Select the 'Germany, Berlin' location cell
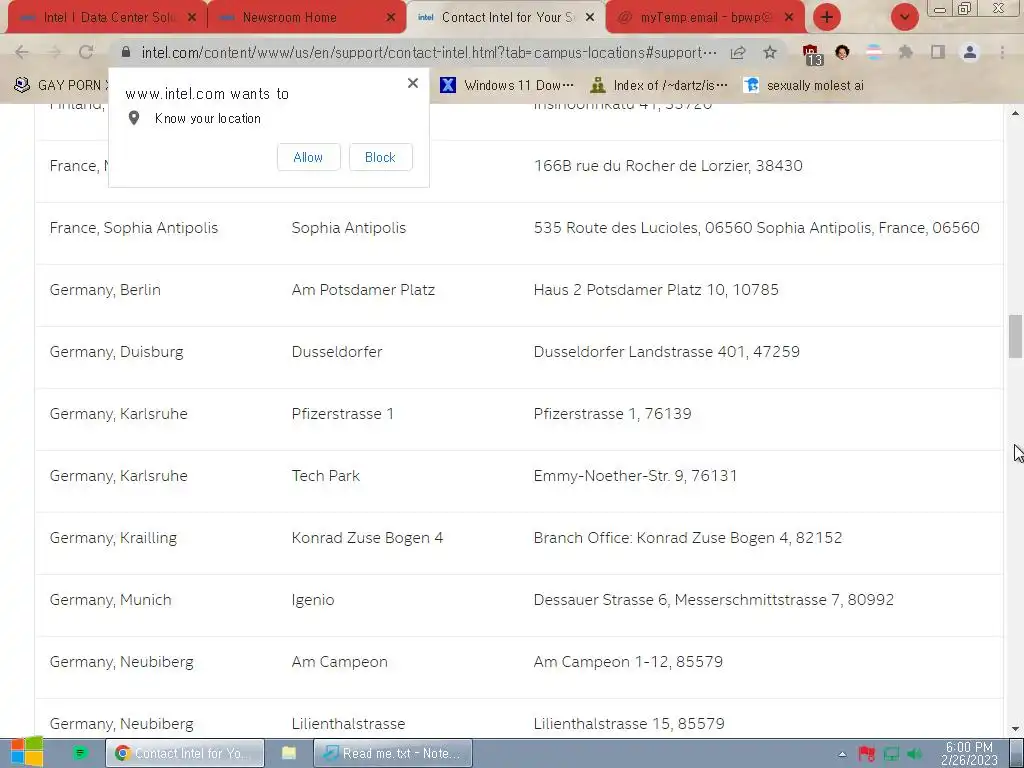Viewport: 1024px width, 768px height. [x=105, y=290]
